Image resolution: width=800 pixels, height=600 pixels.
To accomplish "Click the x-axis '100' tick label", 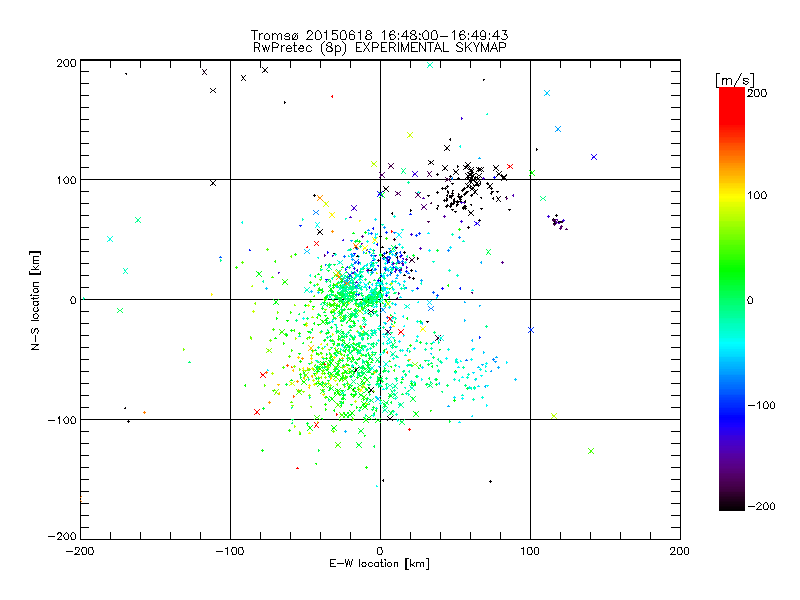I will tap(530, 551).
